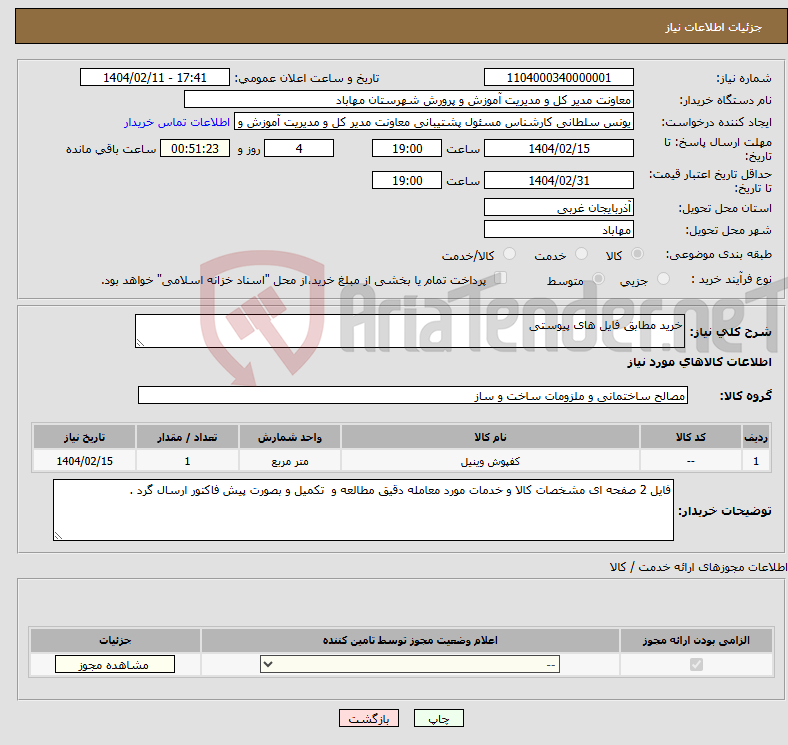788x745 pixels.
Task: Click the جزئیات اطلاعات نیاز page title
Action: [x=714, y=27]
